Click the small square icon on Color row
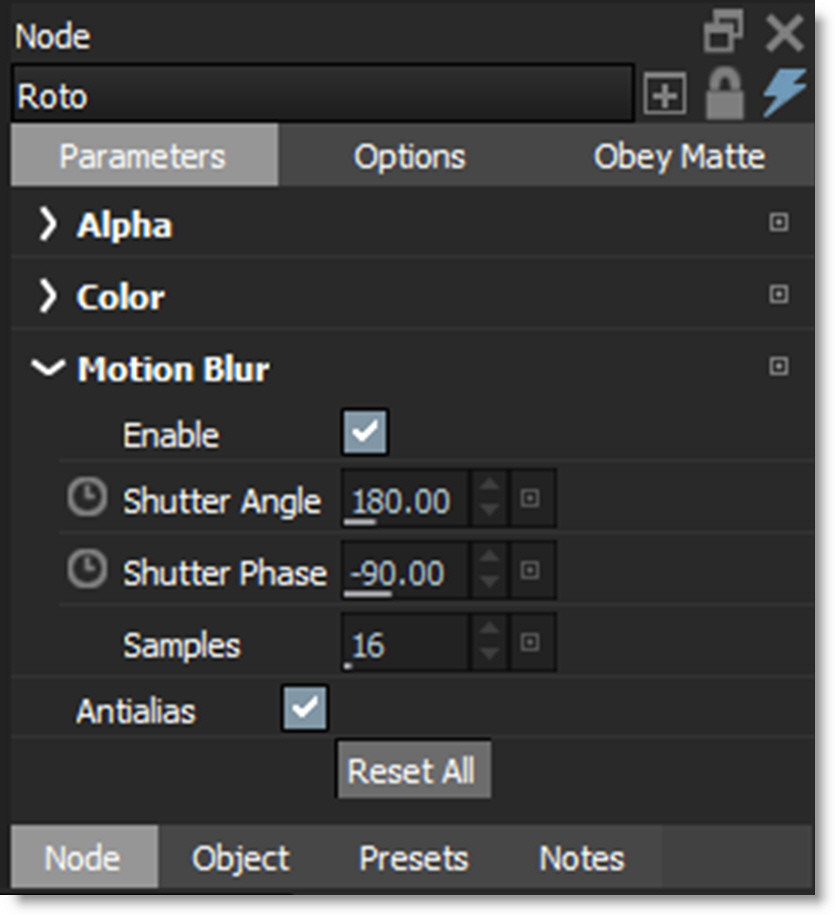Viewport: 835px width, 915px height. point(778,295)
